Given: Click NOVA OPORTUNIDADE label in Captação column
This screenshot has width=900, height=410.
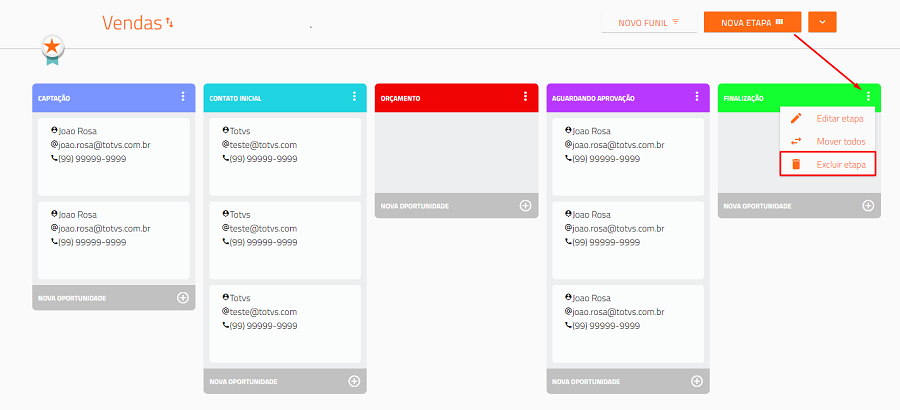Looking at the screenshot, I should tap(72, 298).
